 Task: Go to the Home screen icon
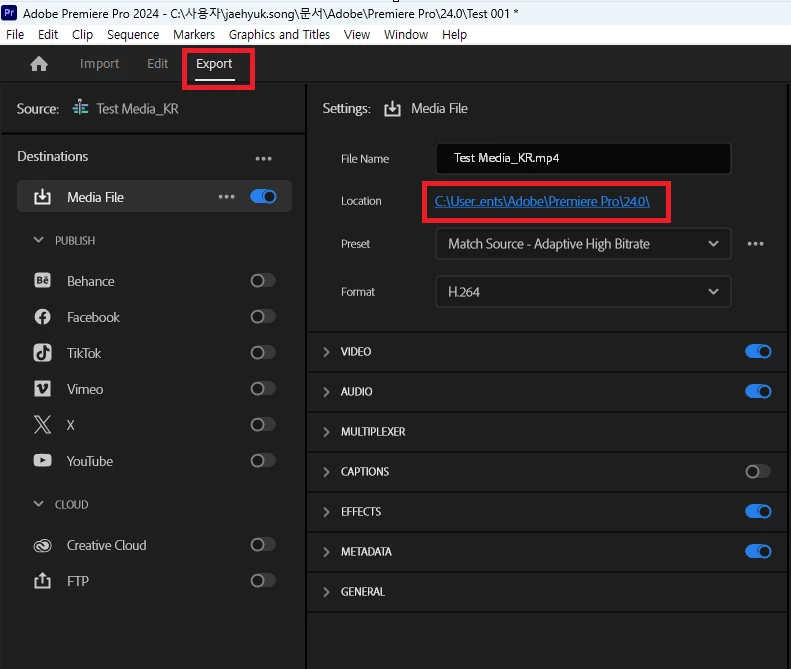(x=39, y=64)
